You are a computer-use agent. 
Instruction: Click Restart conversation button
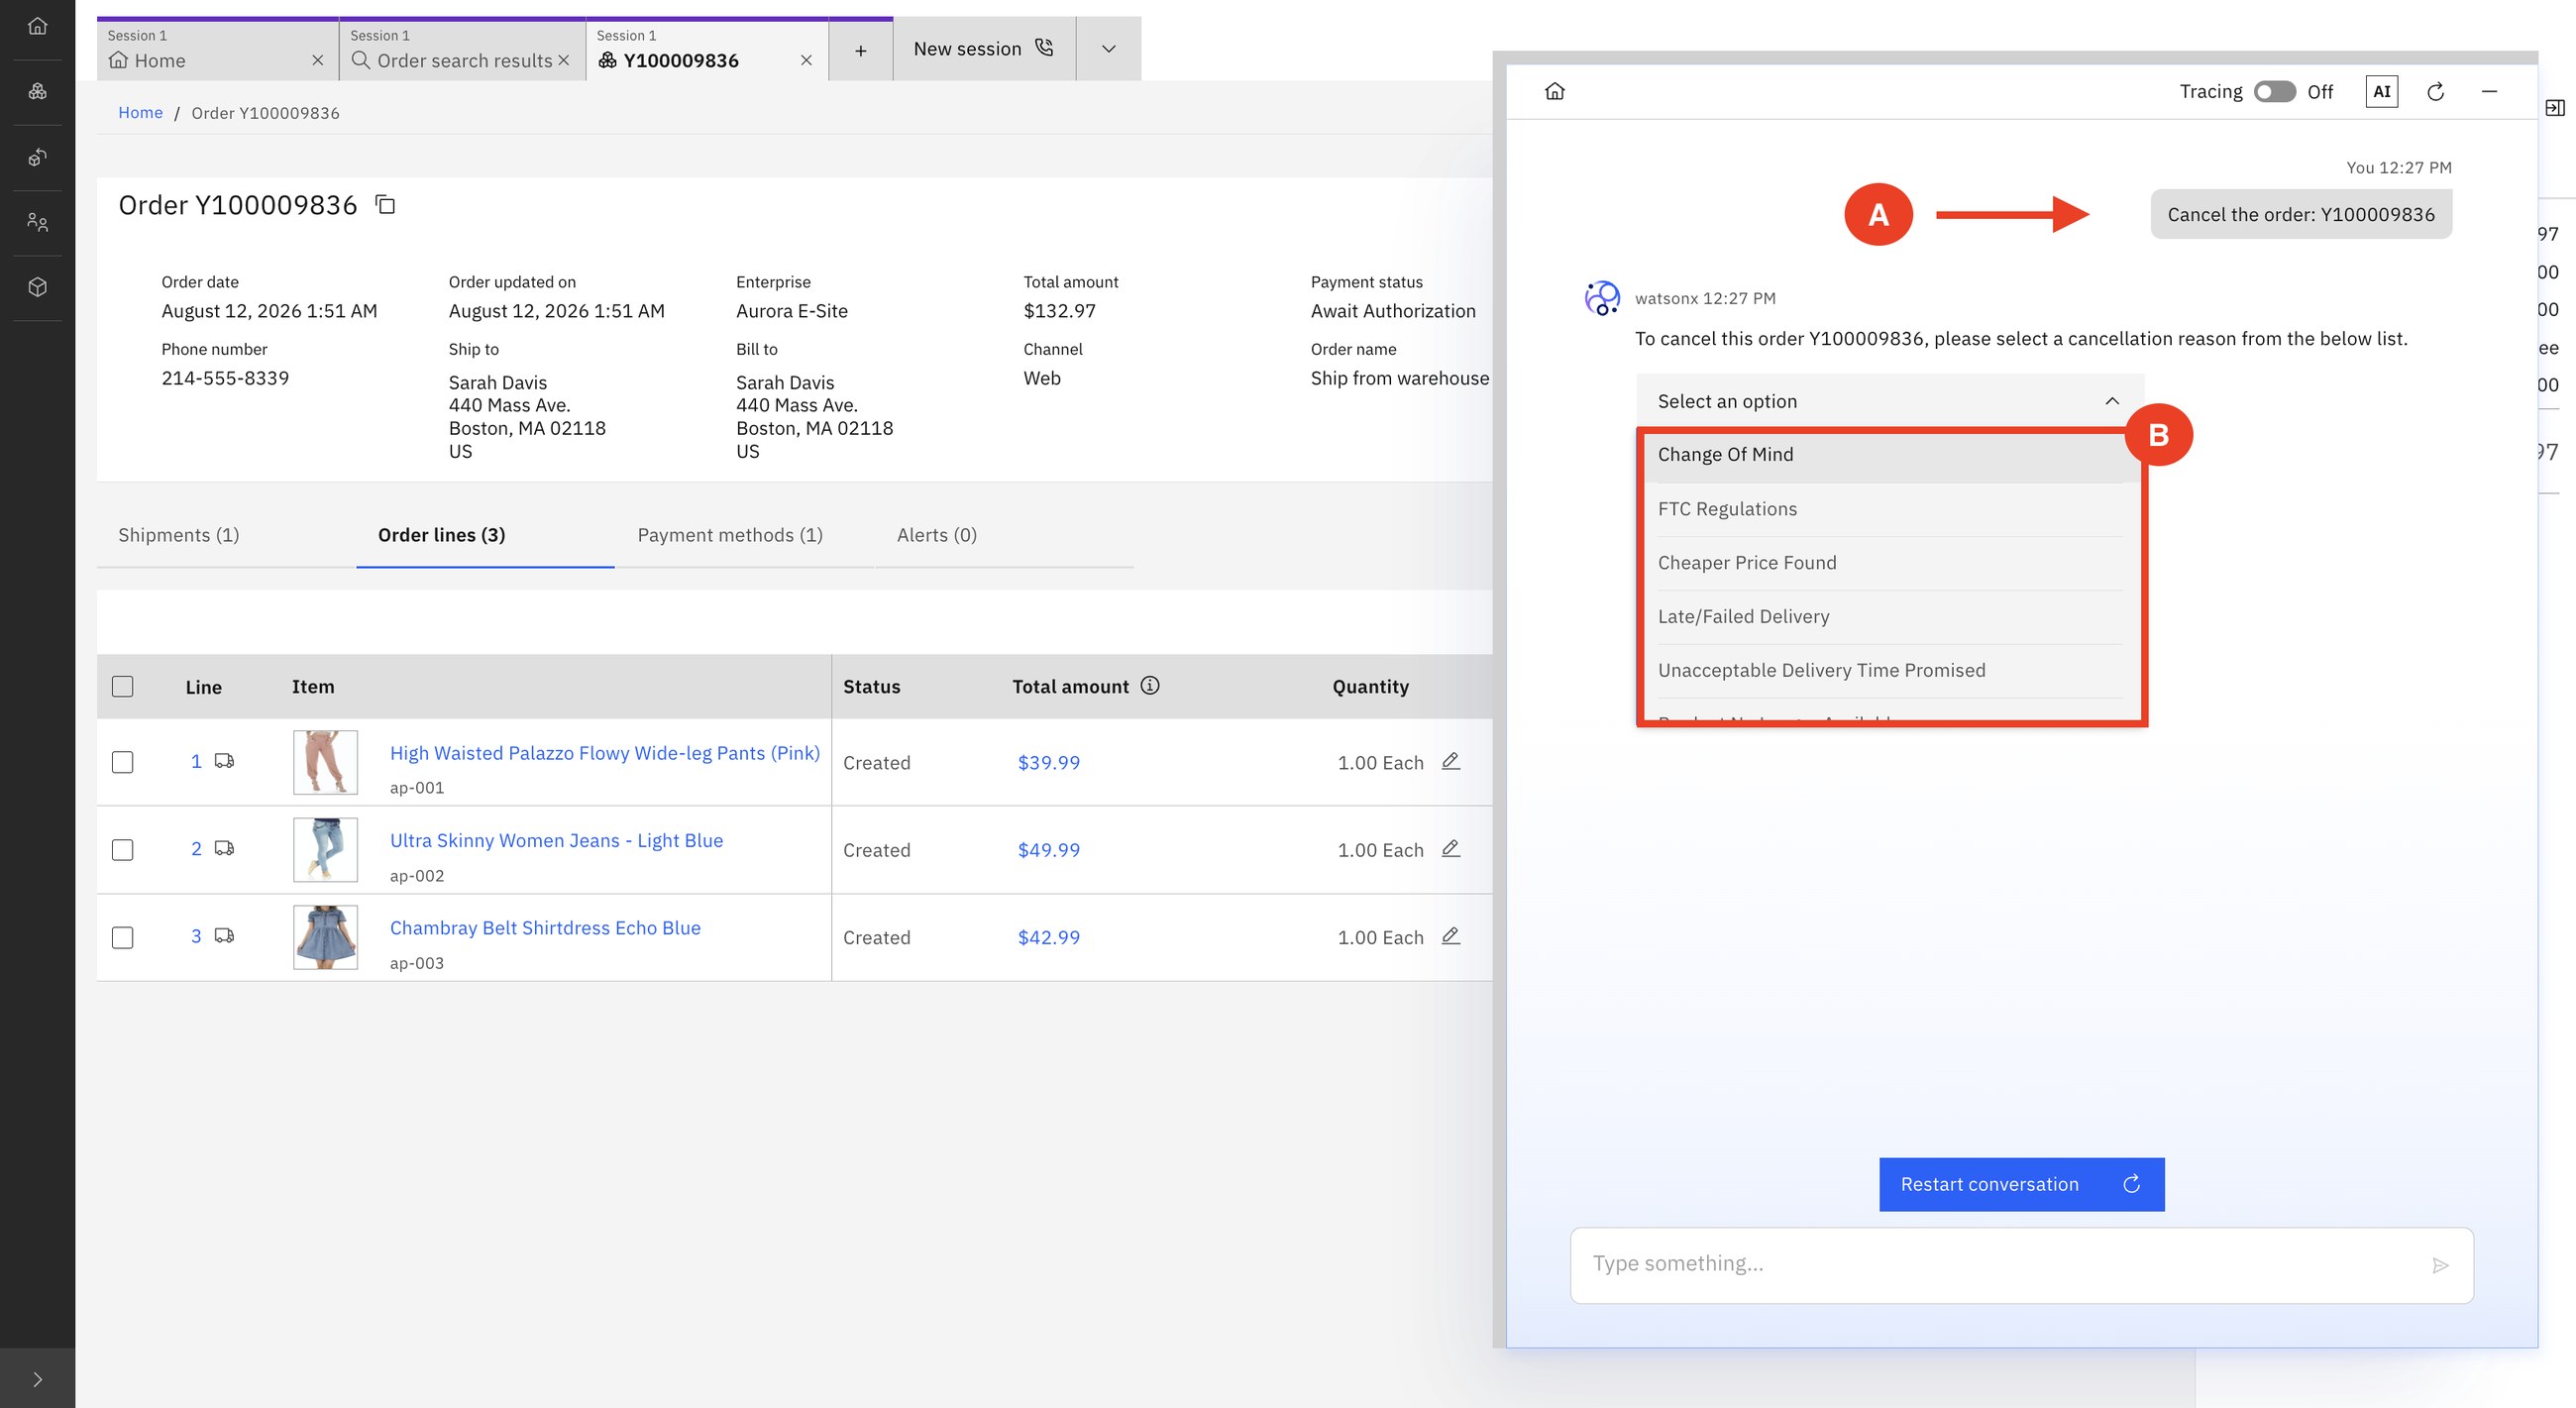click(2021, 1184)
